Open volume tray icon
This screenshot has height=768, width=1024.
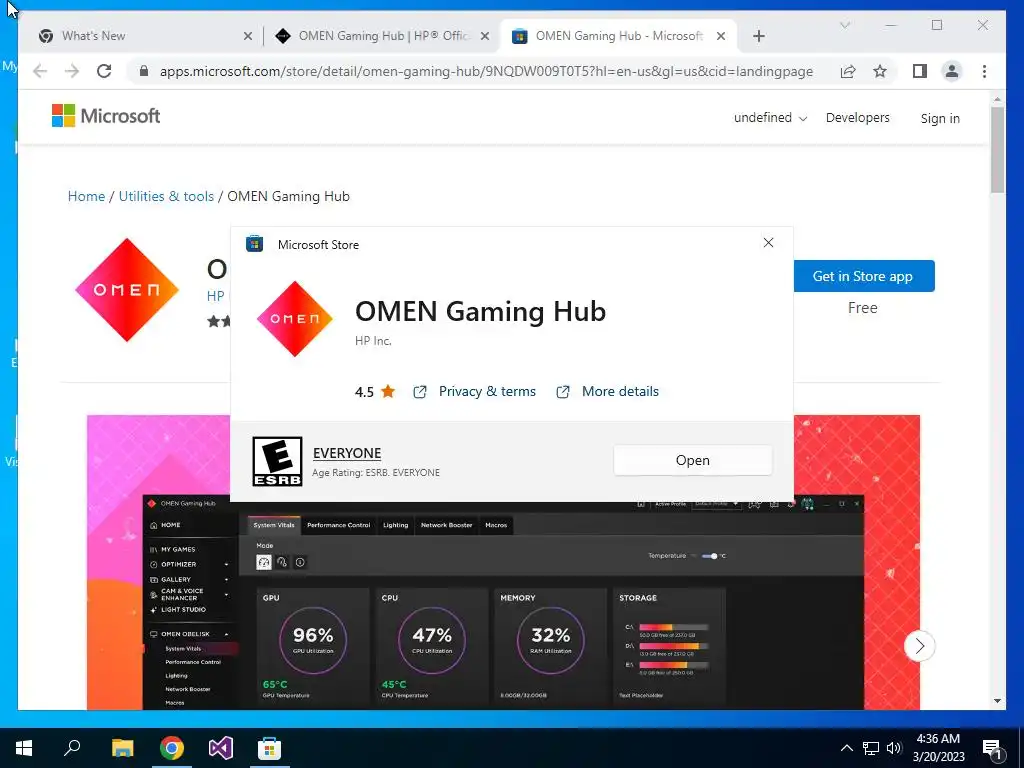point(894,748)
